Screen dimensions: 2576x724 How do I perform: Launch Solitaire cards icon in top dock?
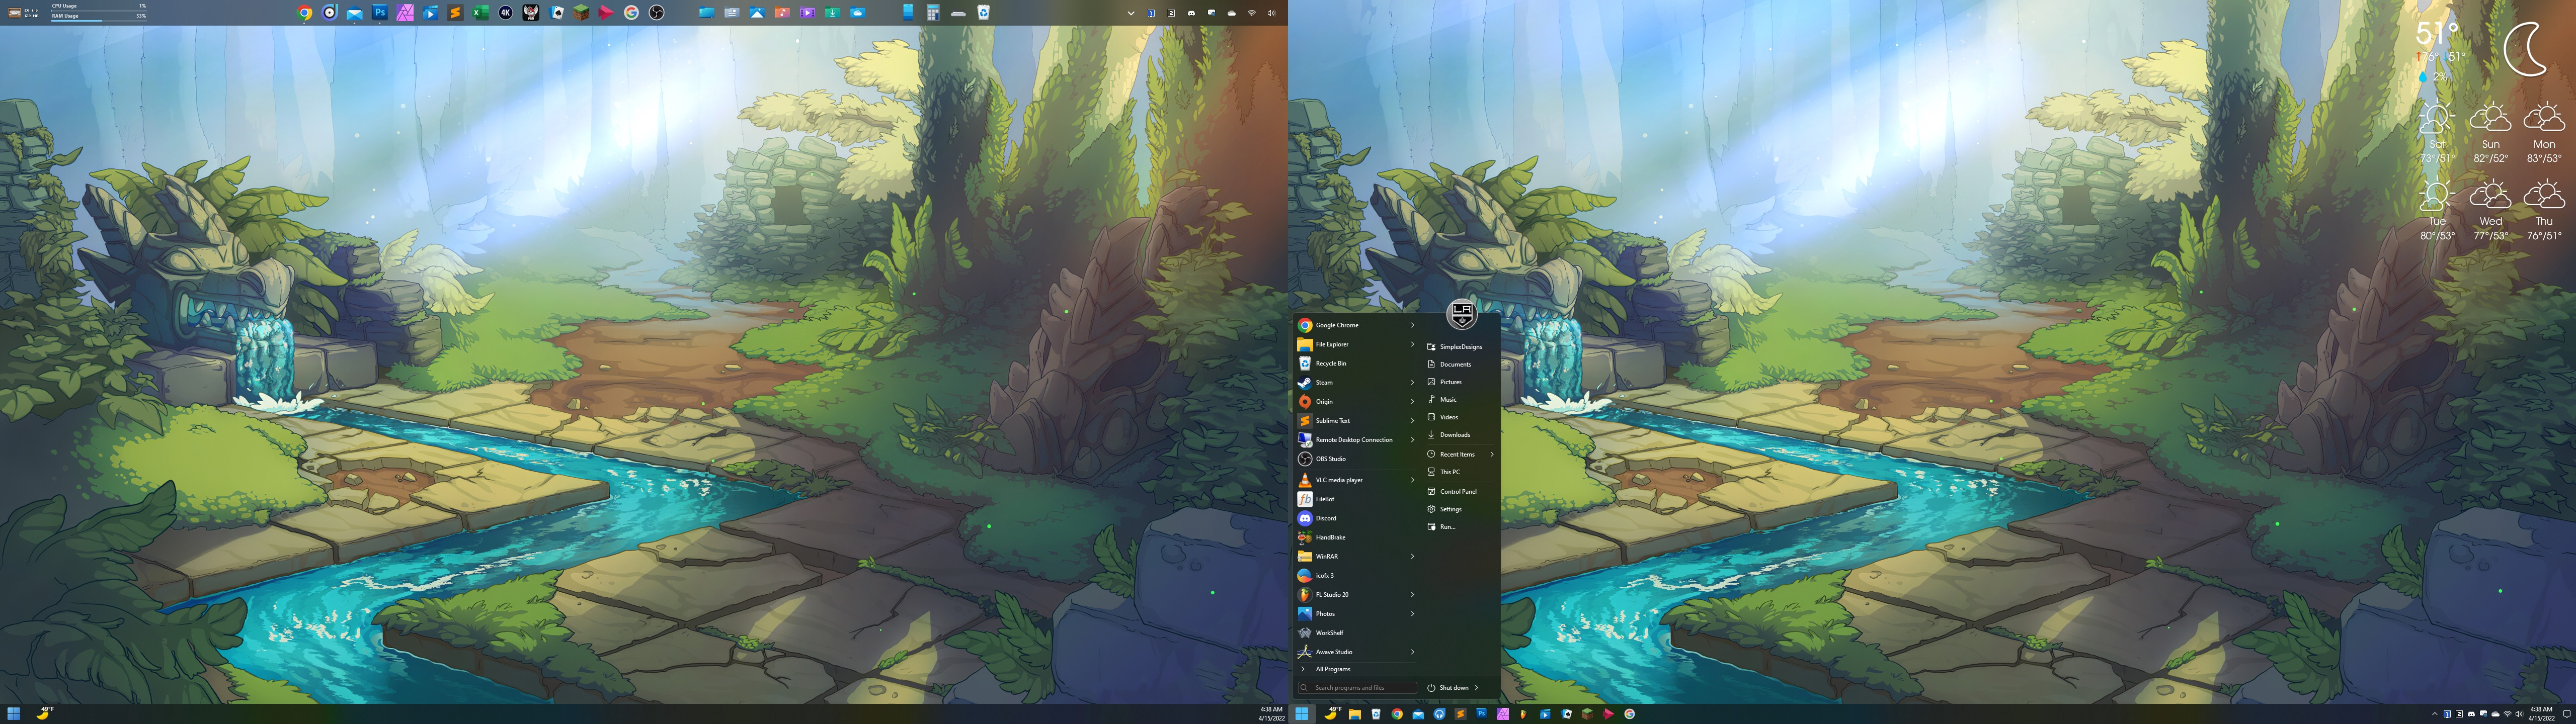click(557, 13)
